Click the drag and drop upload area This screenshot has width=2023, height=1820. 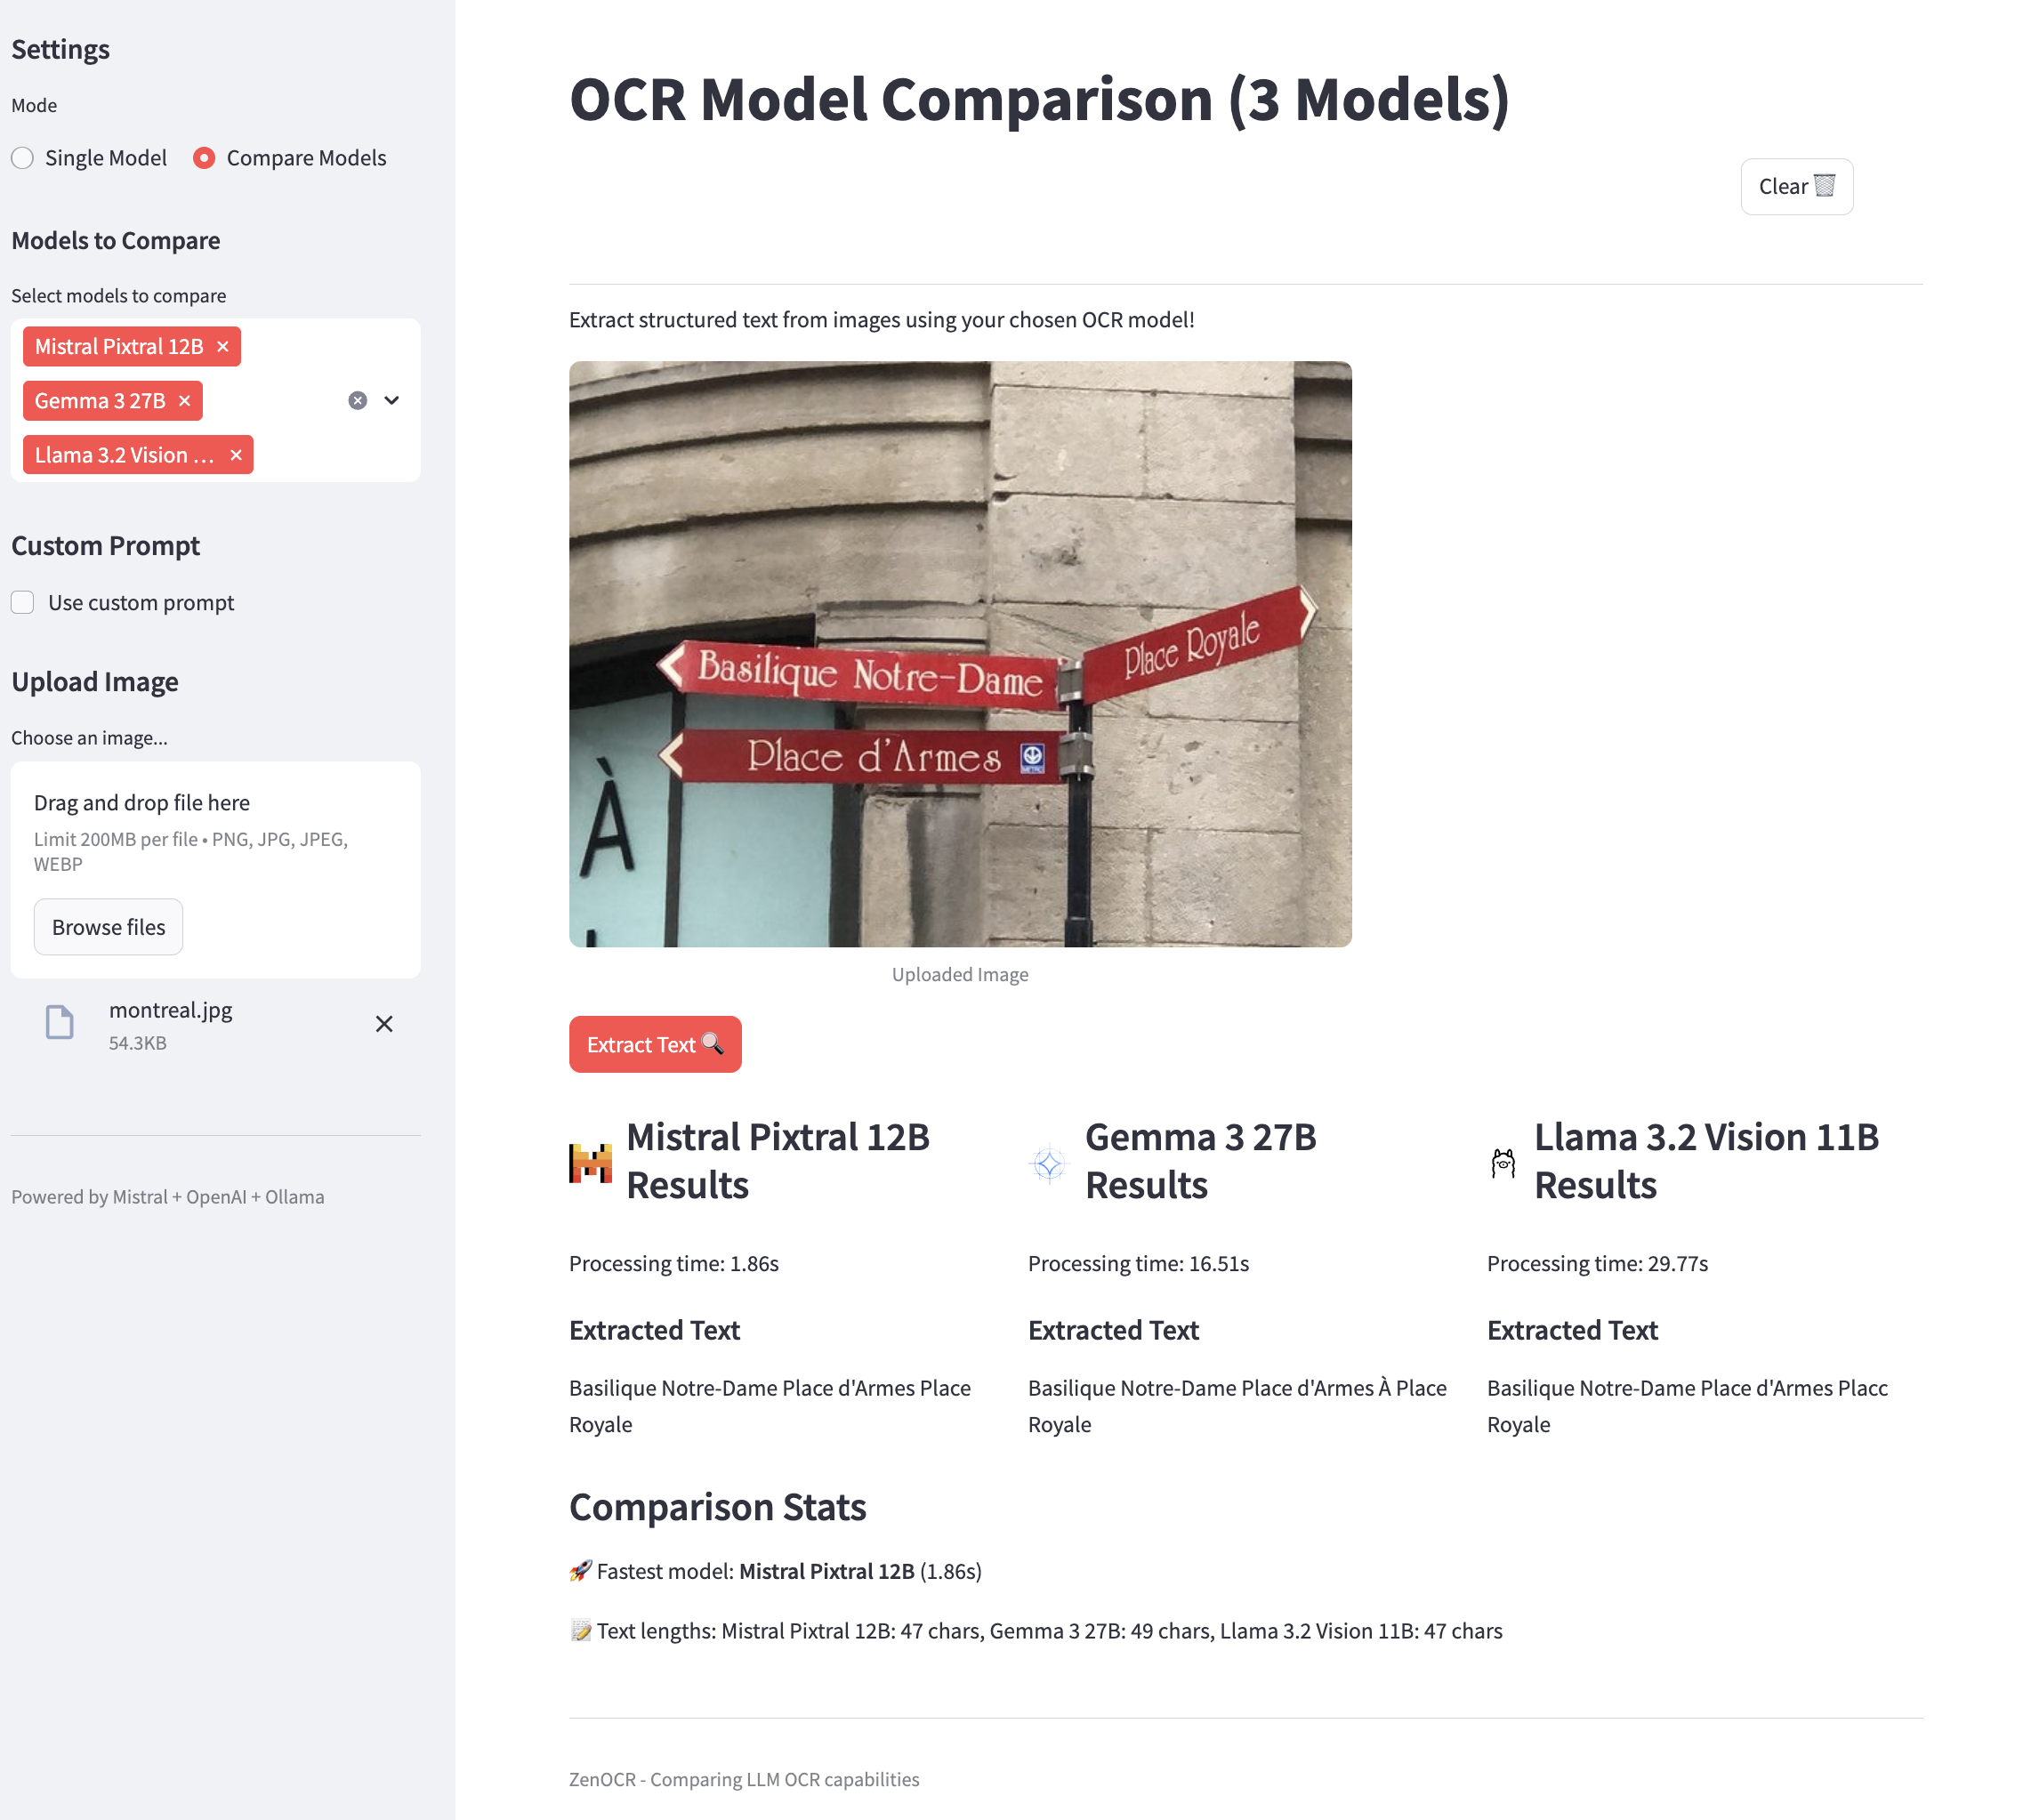pyautogui.click(x=215, y=830)
